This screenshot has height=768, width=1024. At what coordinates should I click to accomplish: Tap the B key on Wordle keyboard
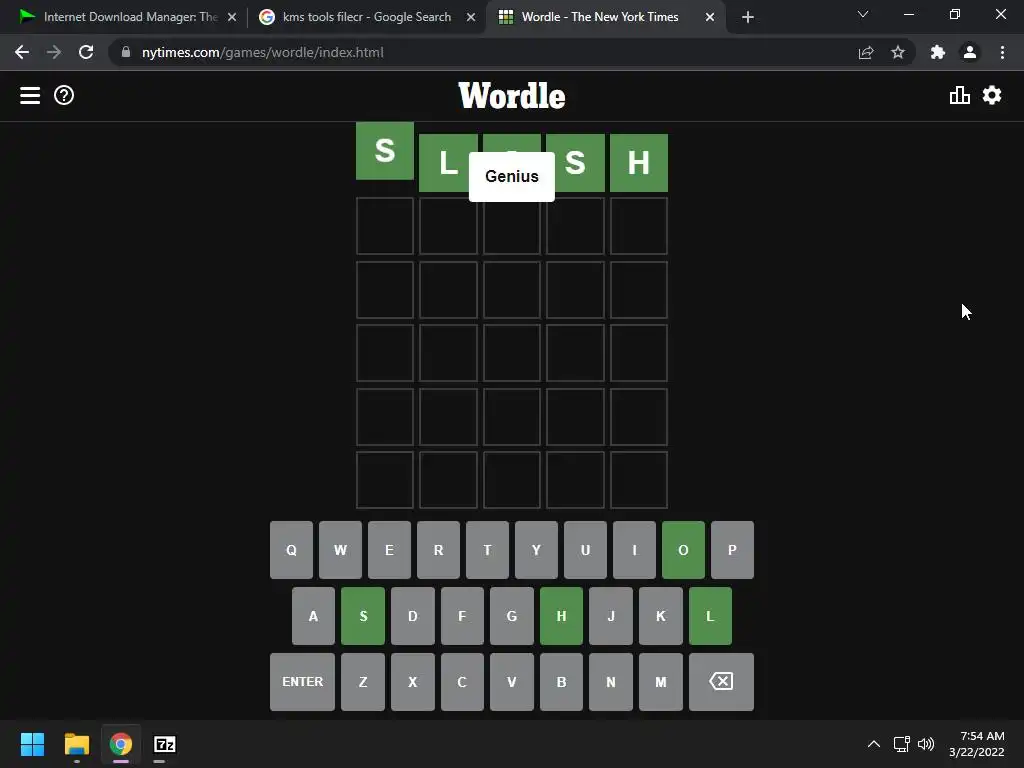pyautogui.click(x=562, y=682)
